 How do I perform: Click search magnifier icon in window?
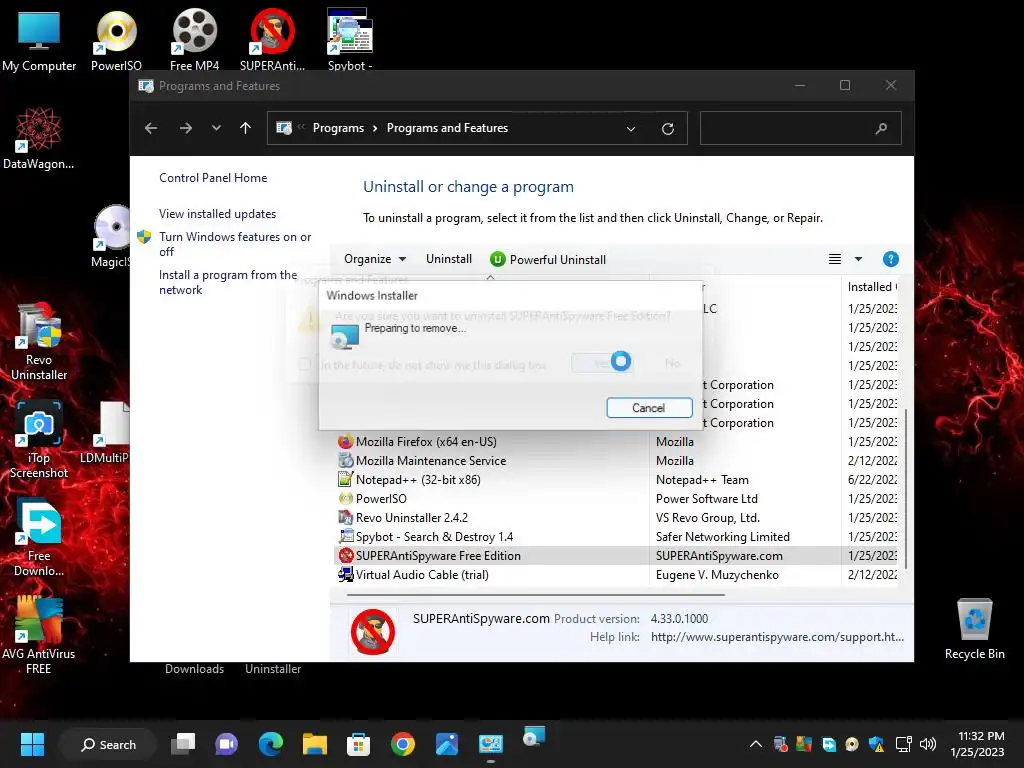[881, 129]
